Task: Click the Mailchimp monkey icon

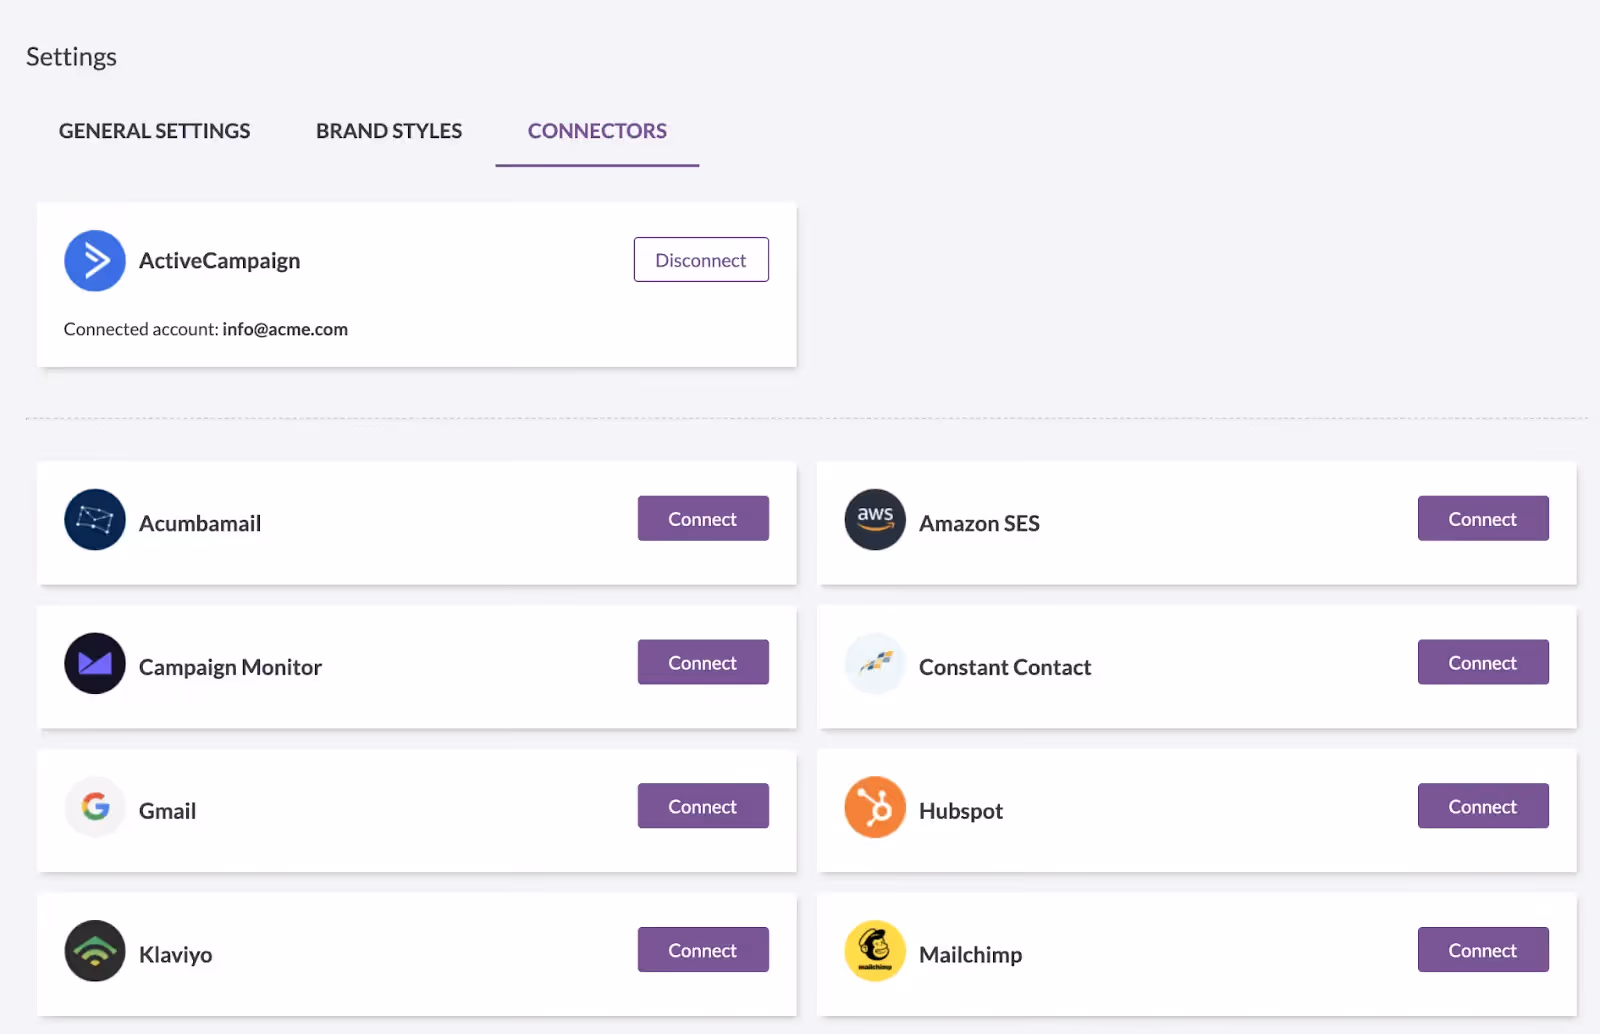Action: (x=875, y=951)
